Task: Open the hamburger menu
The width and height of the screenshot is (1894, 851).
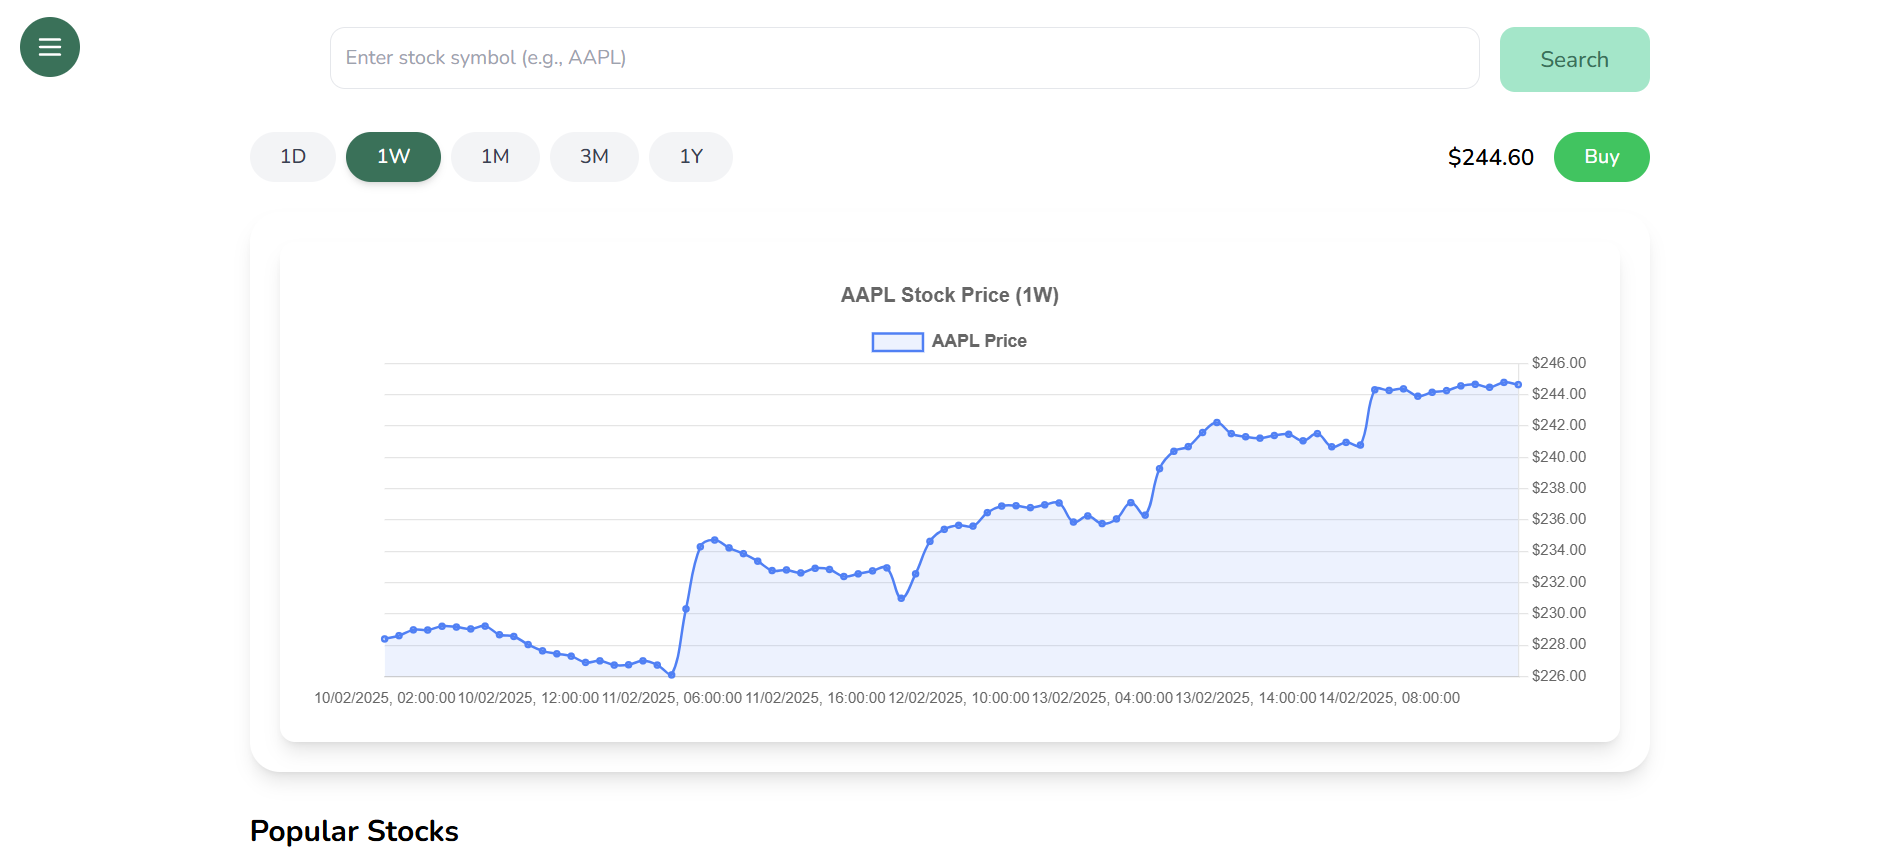Action: pyautogui.click(x=50, y=47)
